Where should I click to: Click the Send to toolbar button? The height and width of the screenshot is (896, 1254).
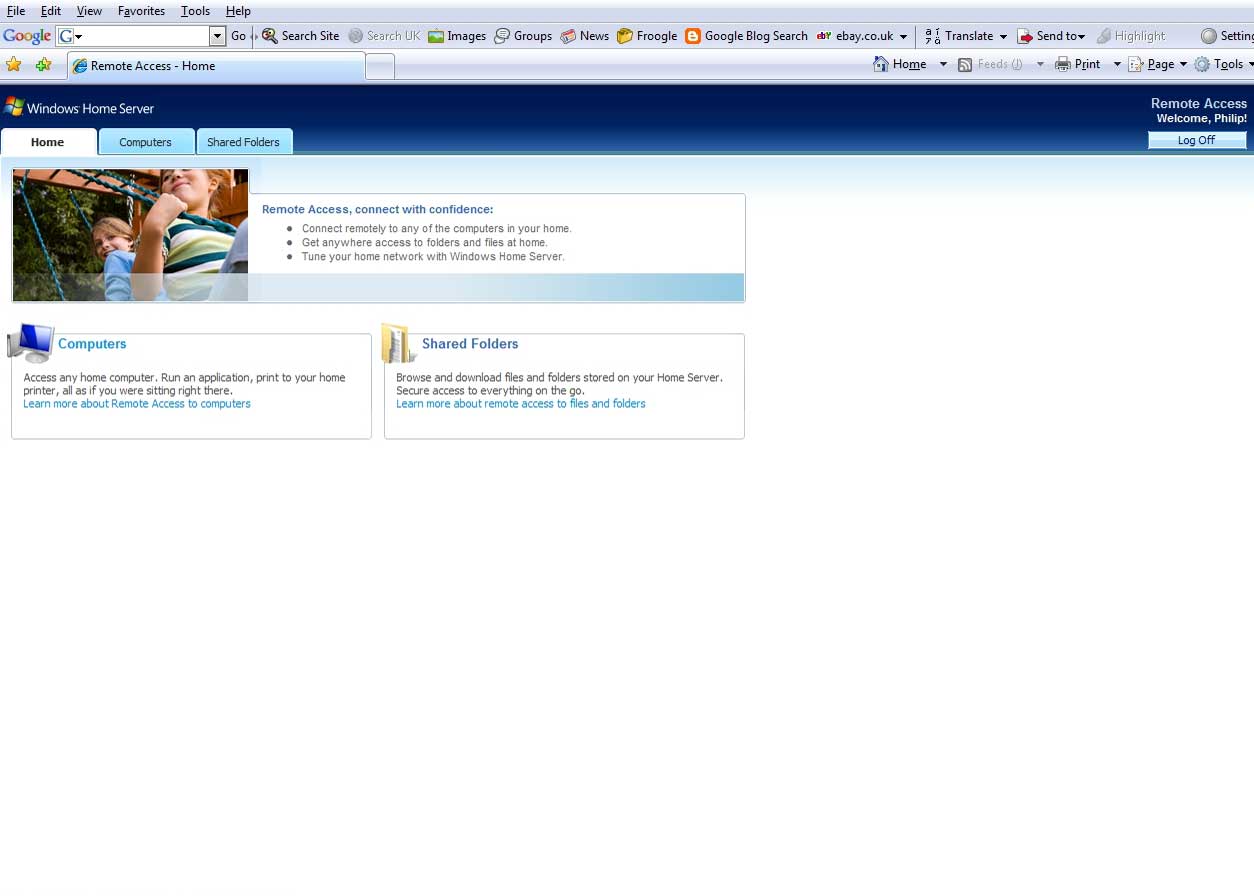(1050, 36)
